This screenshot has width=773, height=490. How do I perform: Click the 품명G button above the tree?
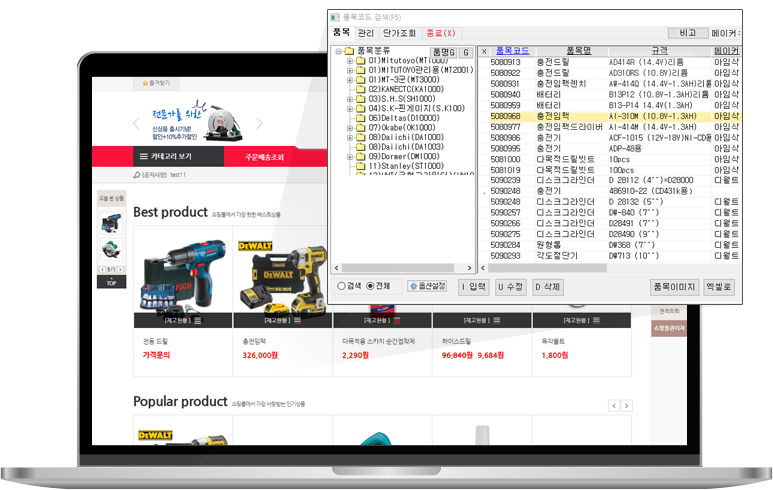tap(443, 52)
